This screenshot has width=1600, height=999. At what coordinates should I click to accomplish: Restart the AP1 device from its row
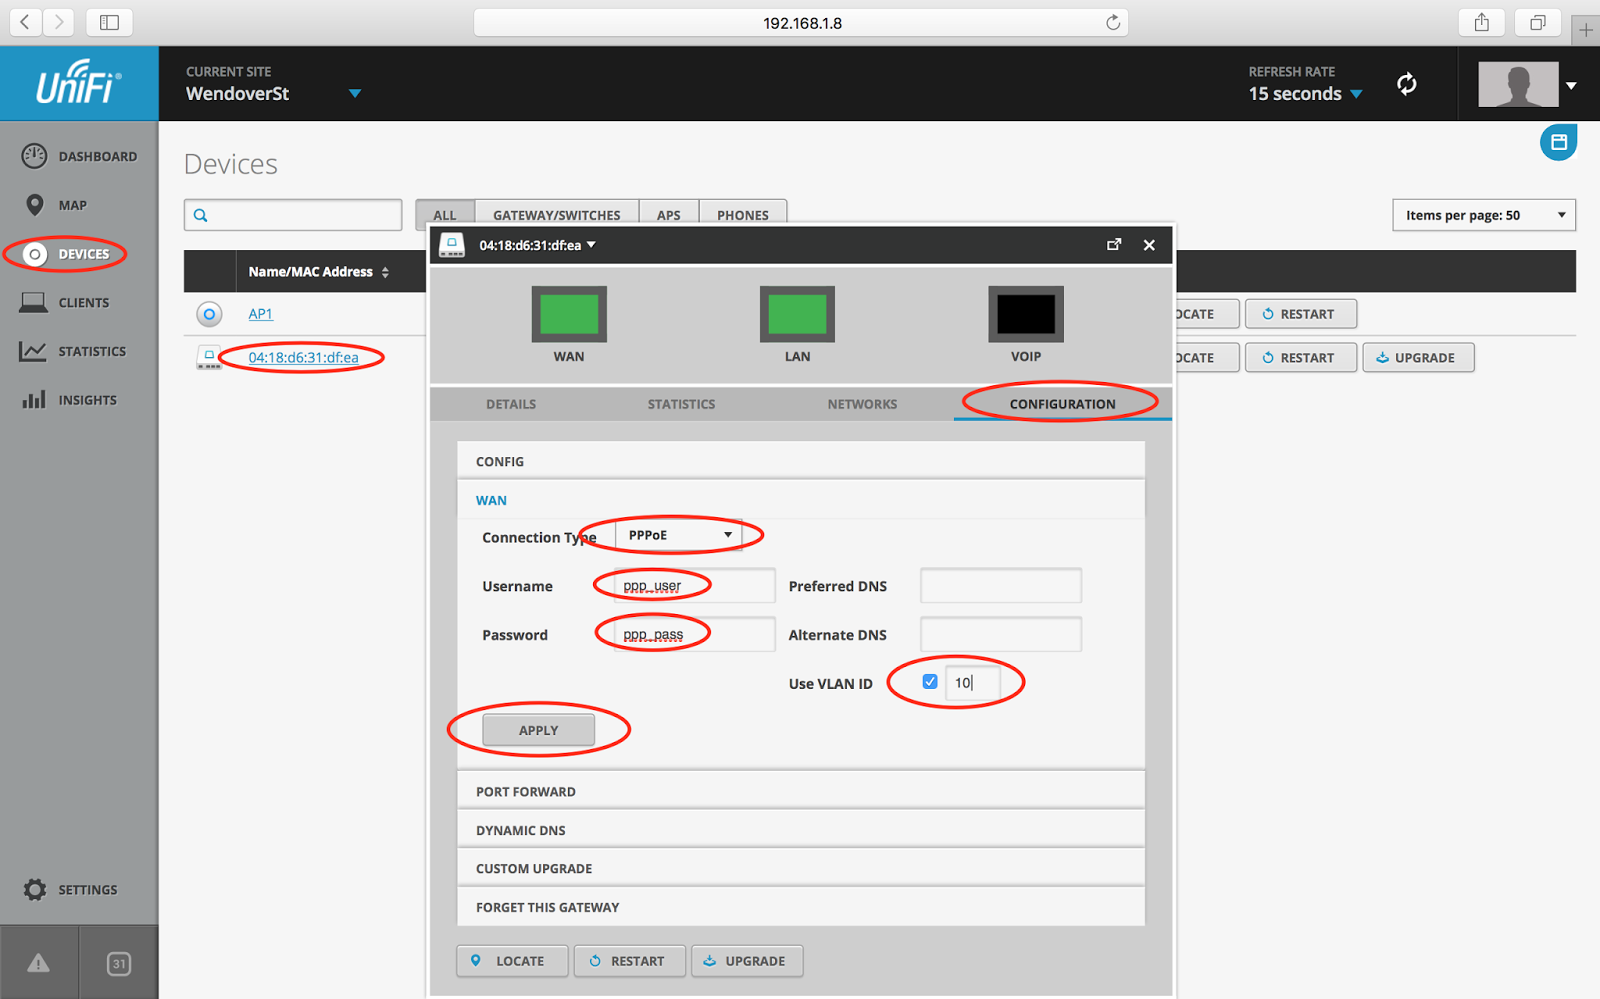pos(1301,314)
